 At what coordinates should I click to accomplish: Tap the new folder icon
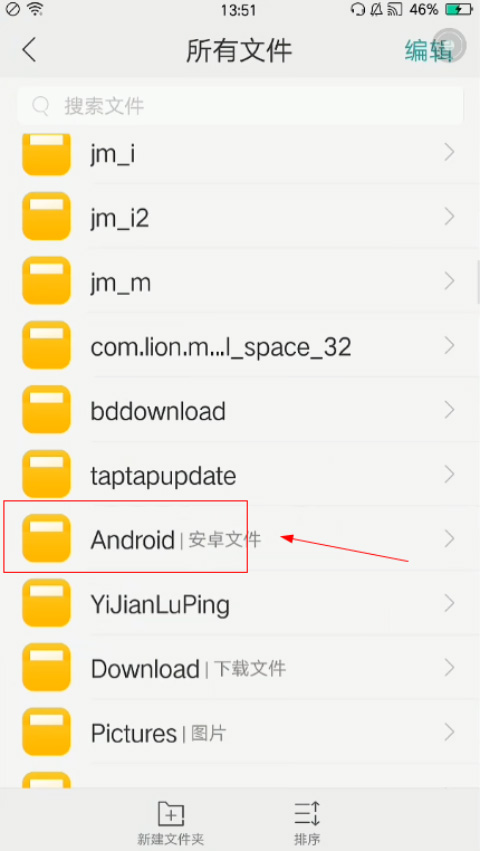tap(170, 814)
